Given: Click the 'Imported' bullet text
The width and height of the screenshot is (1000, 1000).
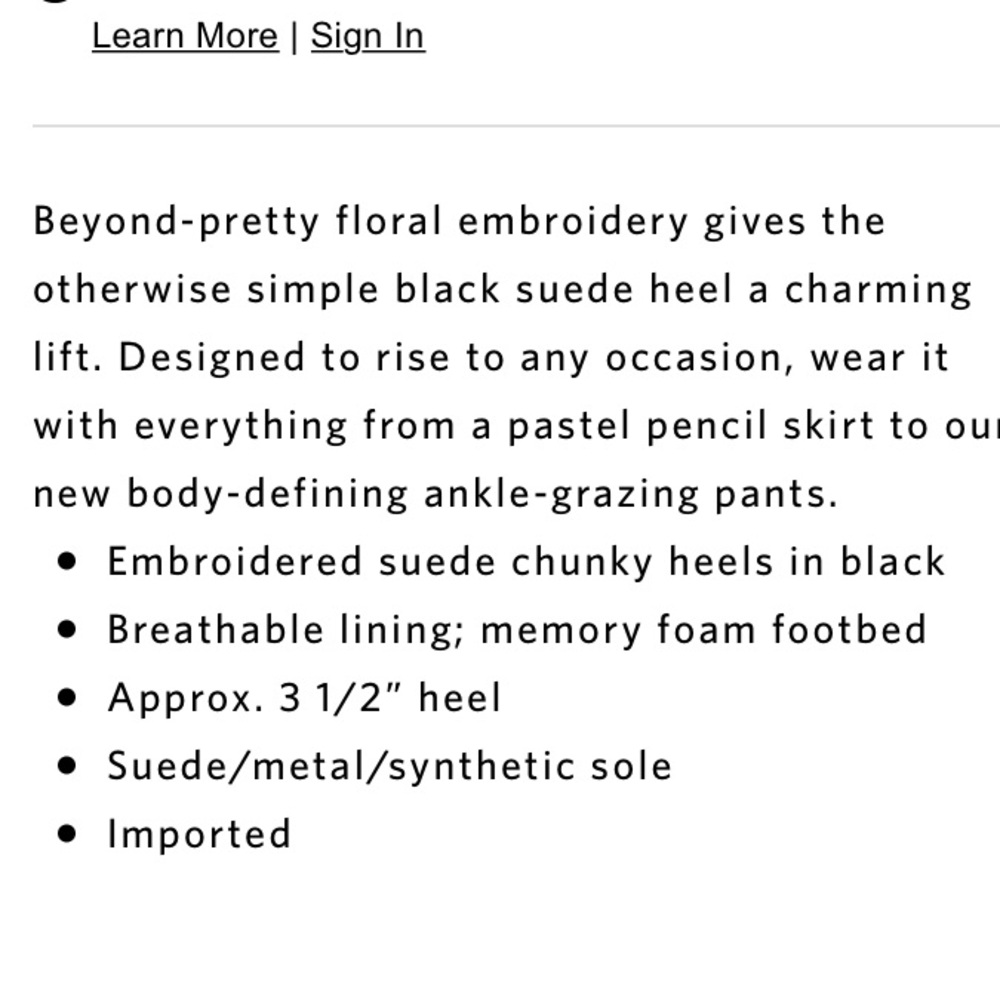Looking at the screenshot, I should coord(199,834).
